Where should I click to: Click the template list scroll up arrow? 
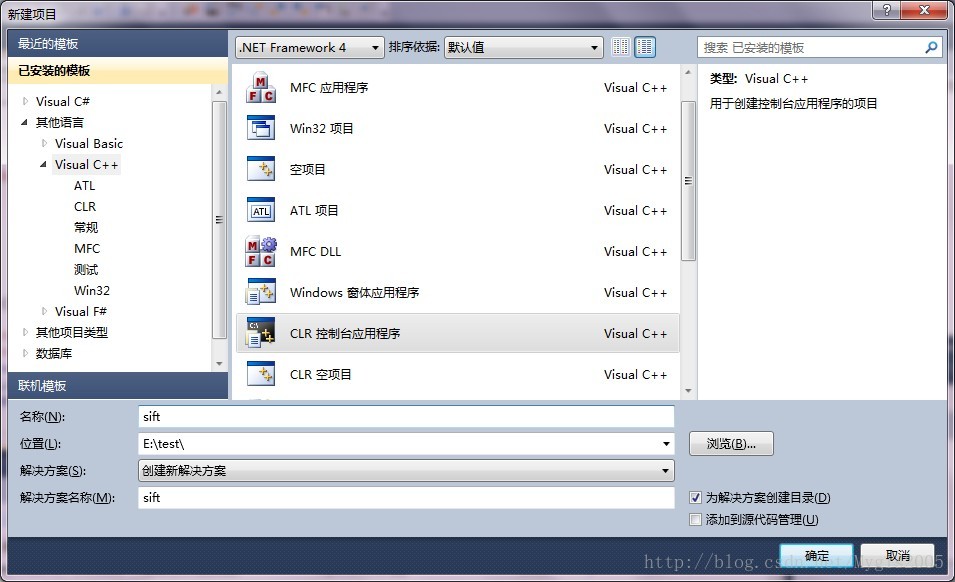click(688, 72)
